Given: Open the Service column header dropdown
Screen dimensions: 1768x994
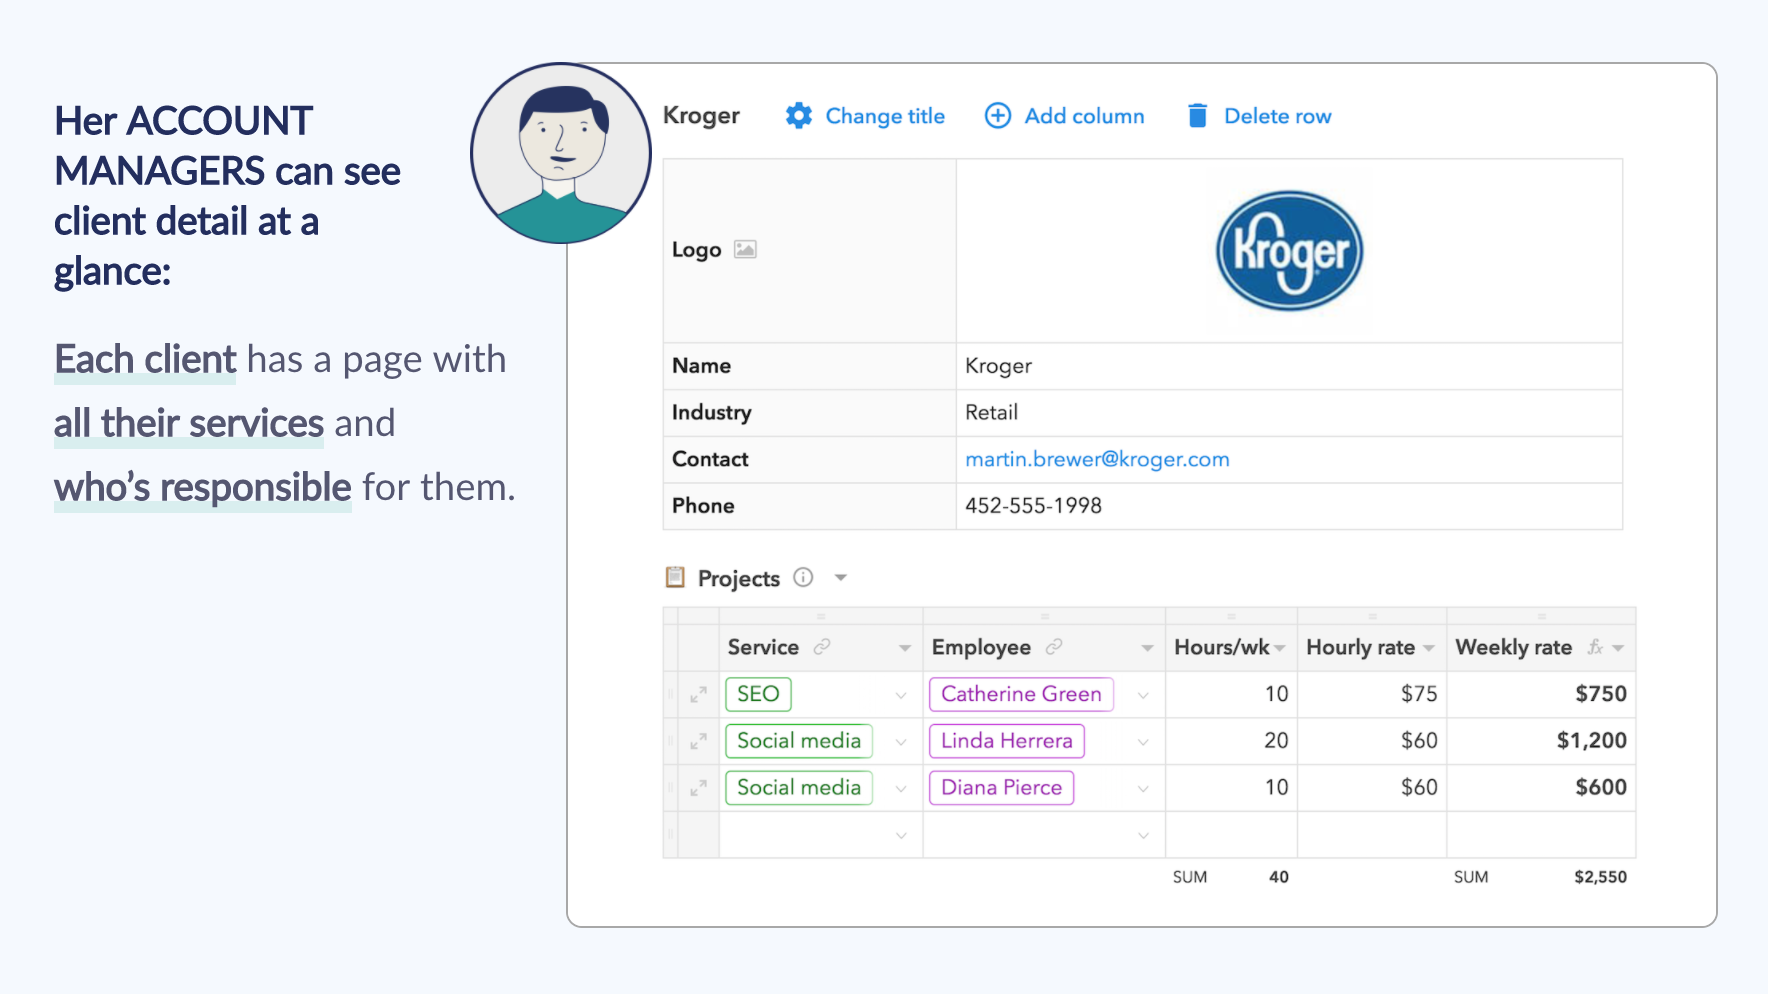Looking at the screenshot, I should click(904, 648).
